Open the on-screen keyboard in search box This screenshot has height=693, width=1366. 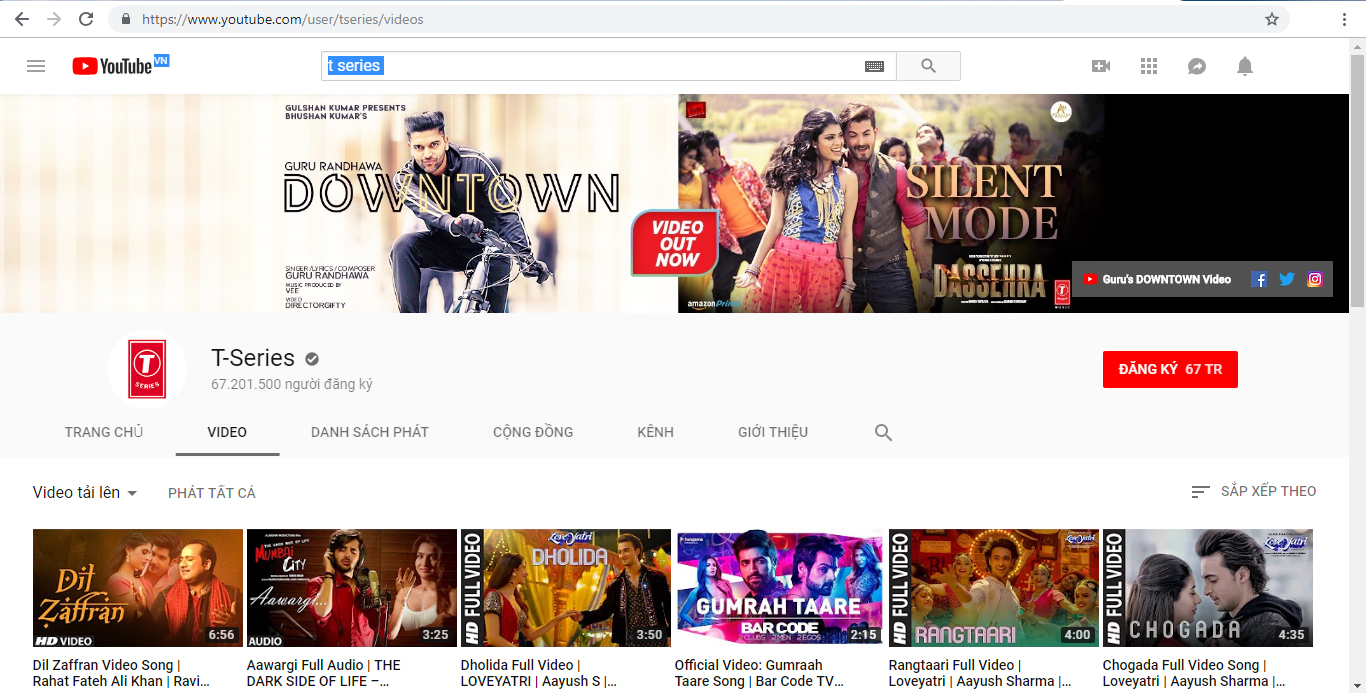click(874, 66)
